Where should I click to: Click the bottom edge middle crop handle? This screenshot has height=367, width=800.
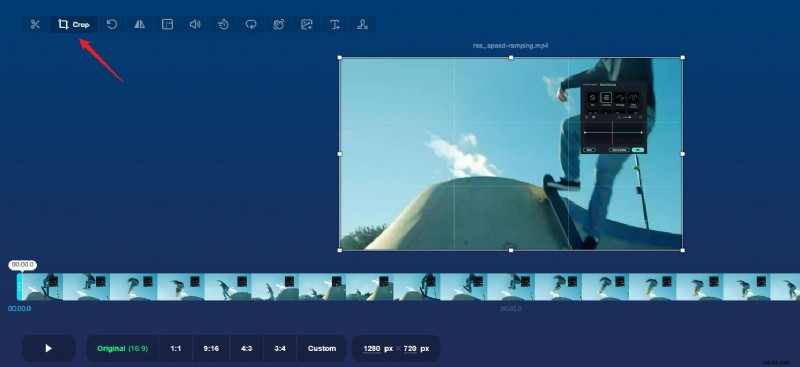point(511,250)
